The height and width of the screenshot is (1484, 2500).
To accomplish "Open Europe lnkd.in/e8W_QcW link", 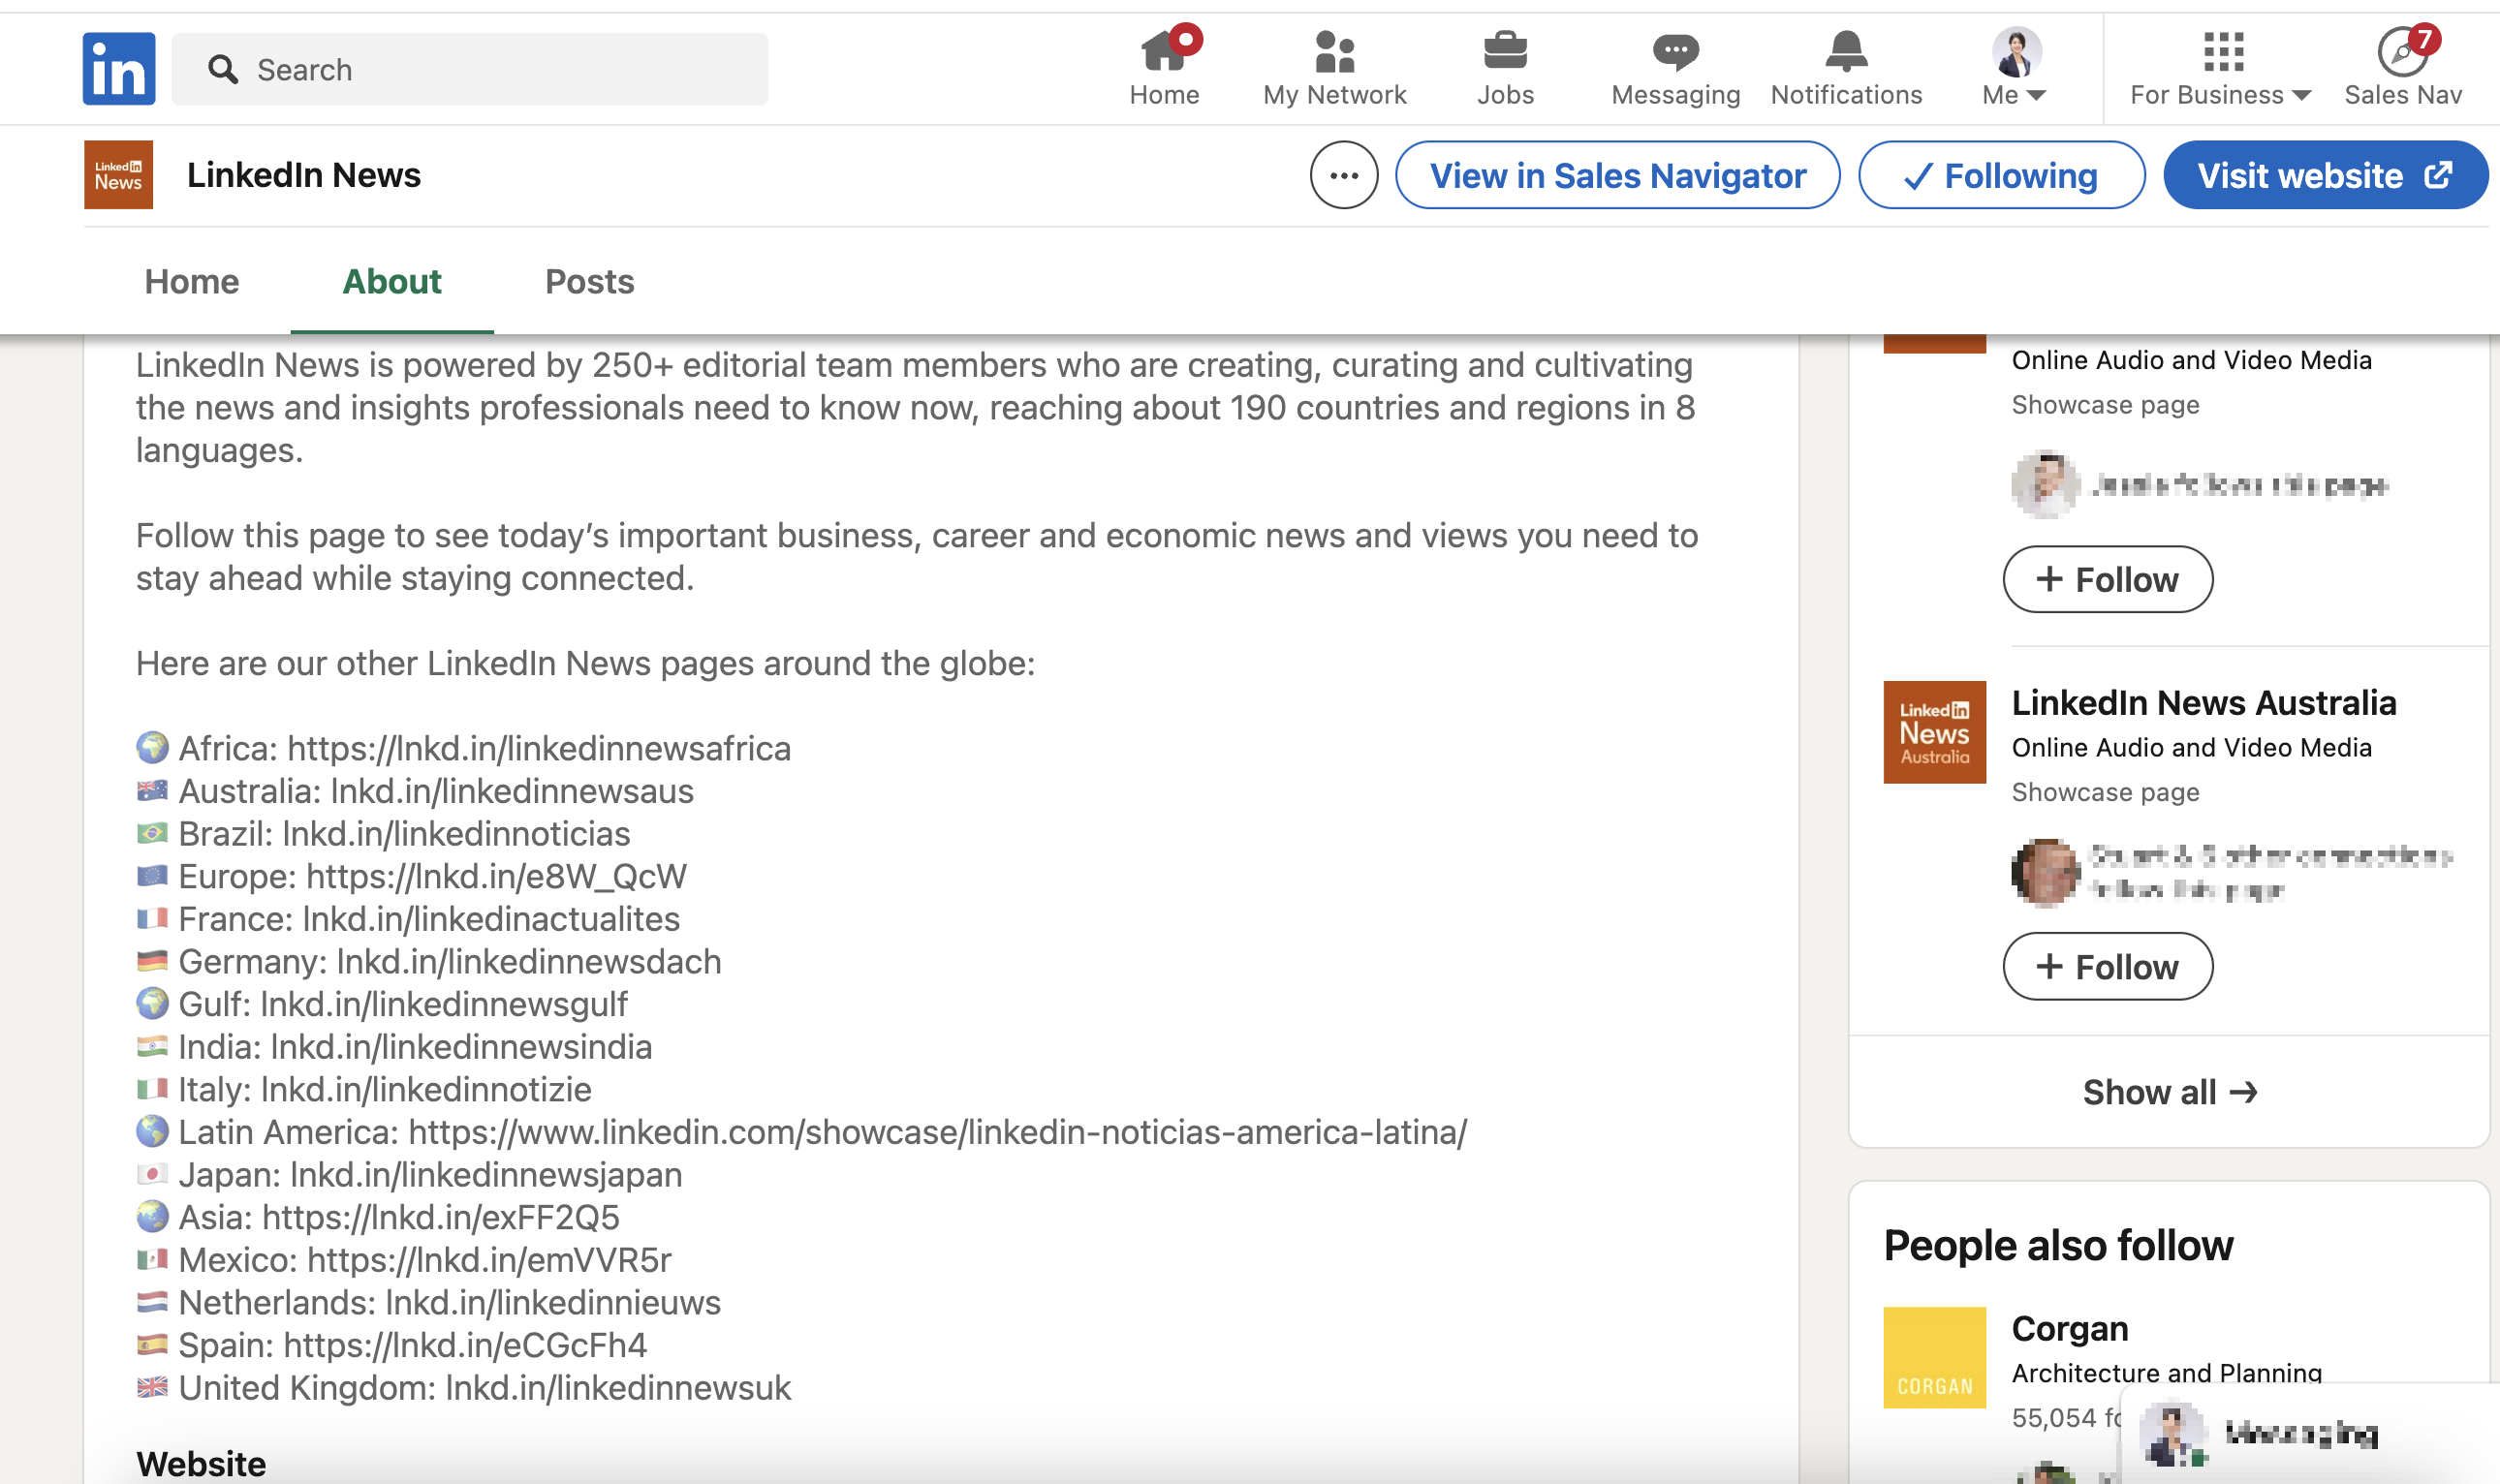I will pyautogui.click(x=496, y=876).
